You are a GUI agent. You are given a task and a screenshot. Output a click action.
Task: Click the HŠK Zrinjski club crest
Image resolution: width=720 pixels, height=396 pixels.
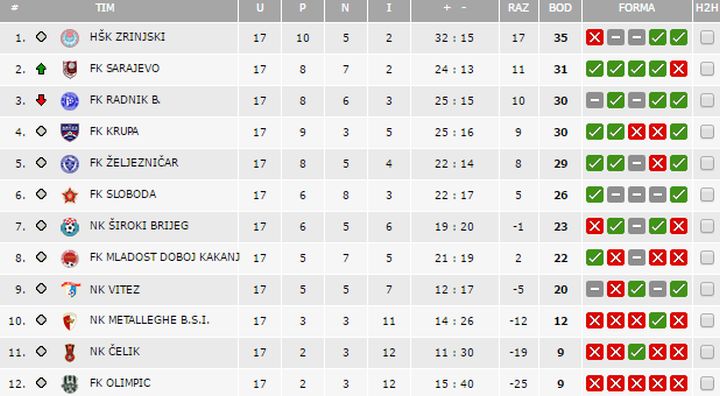click(x=70, y=38)
